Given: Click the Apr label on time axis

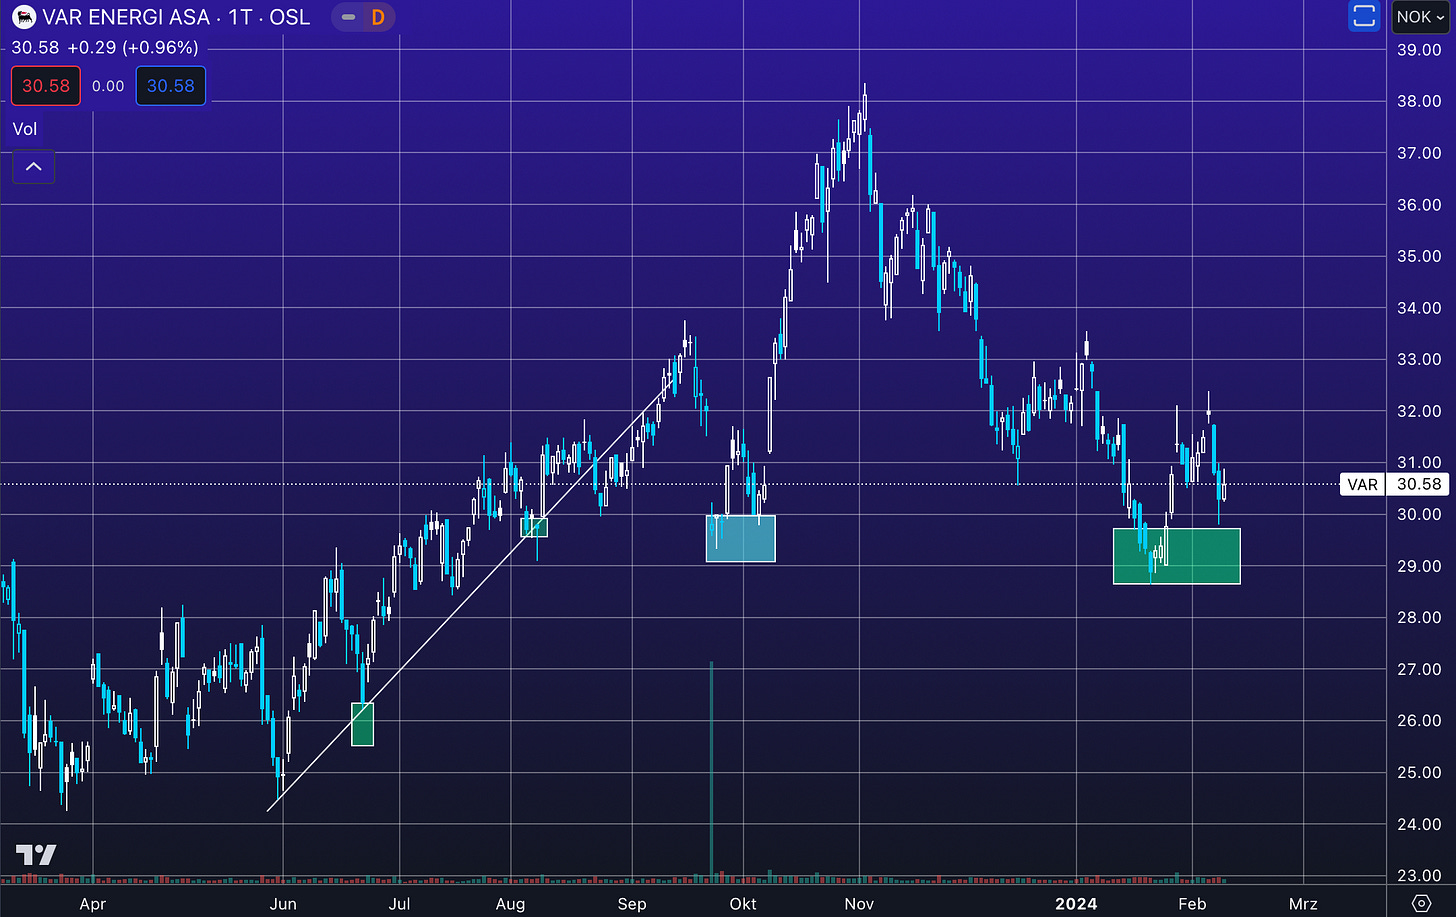Looking at the screenshot, I should 92,904.
